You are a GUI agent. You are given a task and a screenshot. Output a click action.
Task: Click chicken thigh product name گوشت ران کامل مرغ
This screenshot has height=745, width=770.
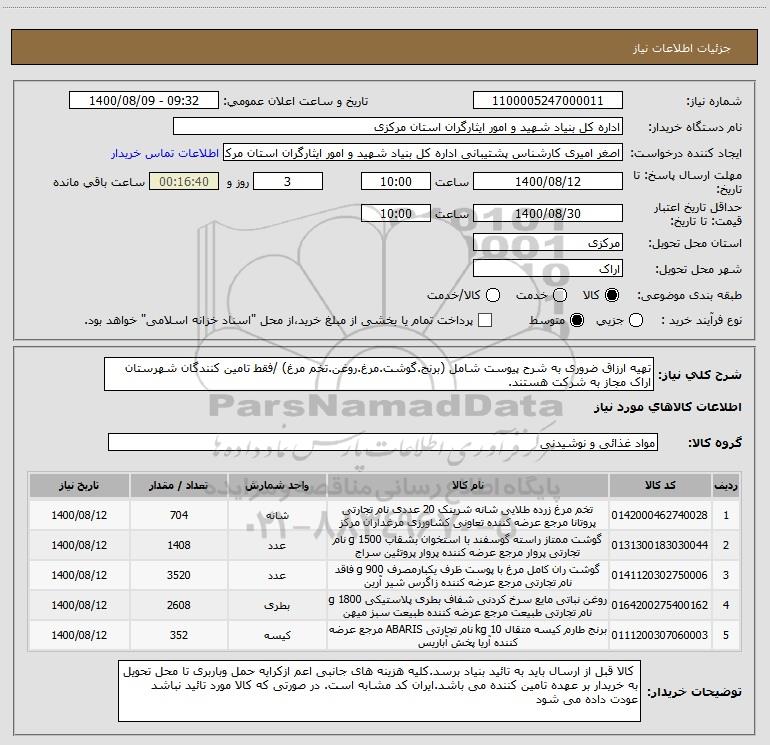click(468, 576)
